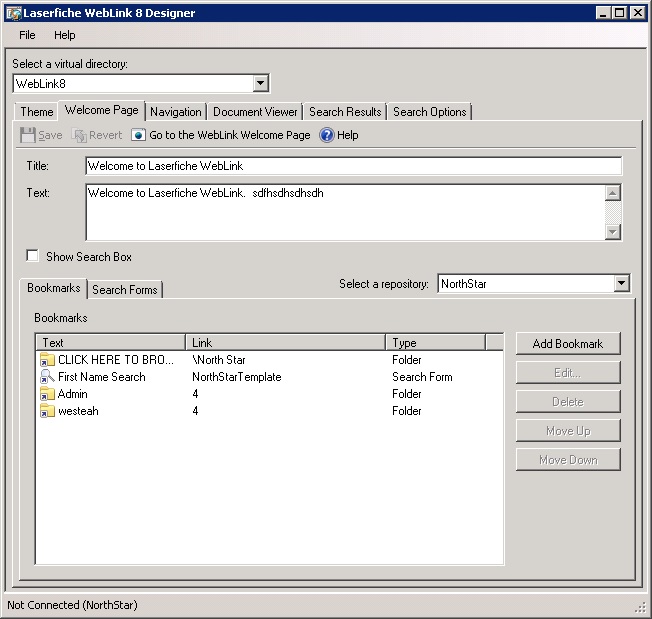Click the Laserfiche app icon in title bar
652x619 pixels.
[14, 13]
